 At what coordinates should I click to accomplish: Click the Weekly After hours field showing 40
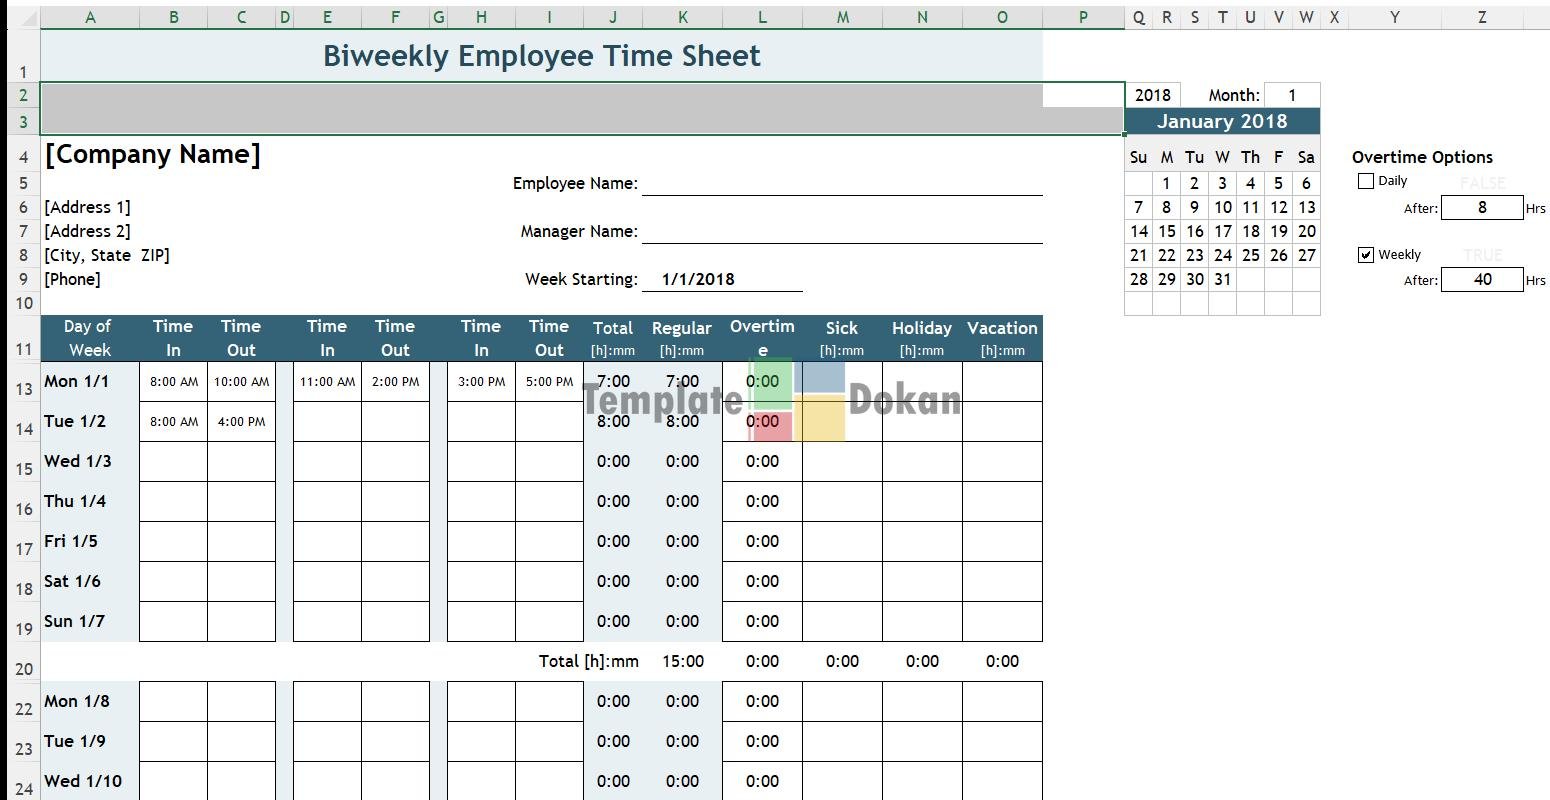coord(1481,280)
